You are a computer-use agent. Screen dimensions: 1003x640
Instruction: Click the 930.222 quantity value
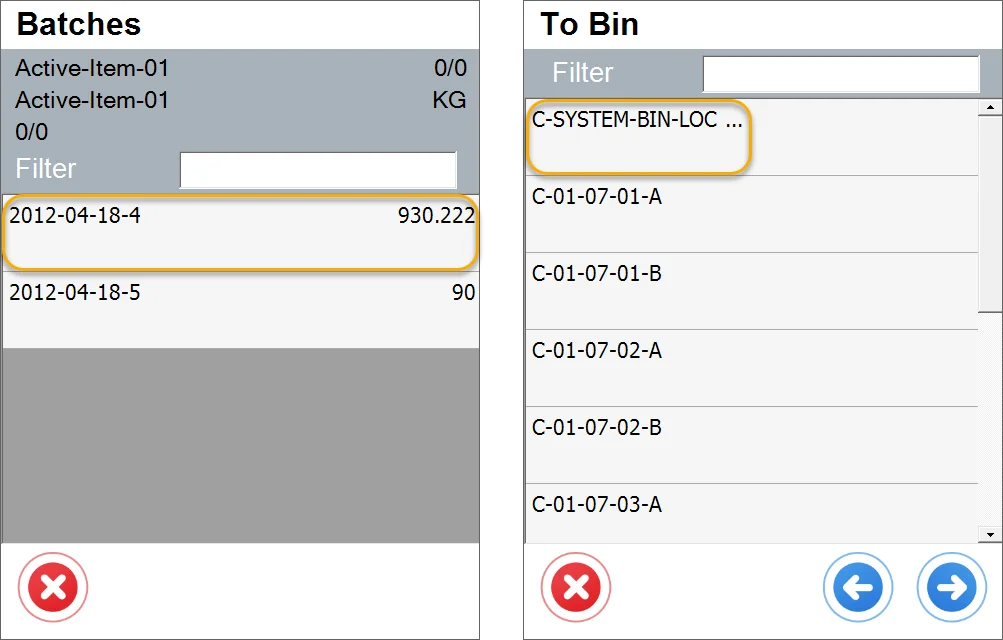coord(436,215)
